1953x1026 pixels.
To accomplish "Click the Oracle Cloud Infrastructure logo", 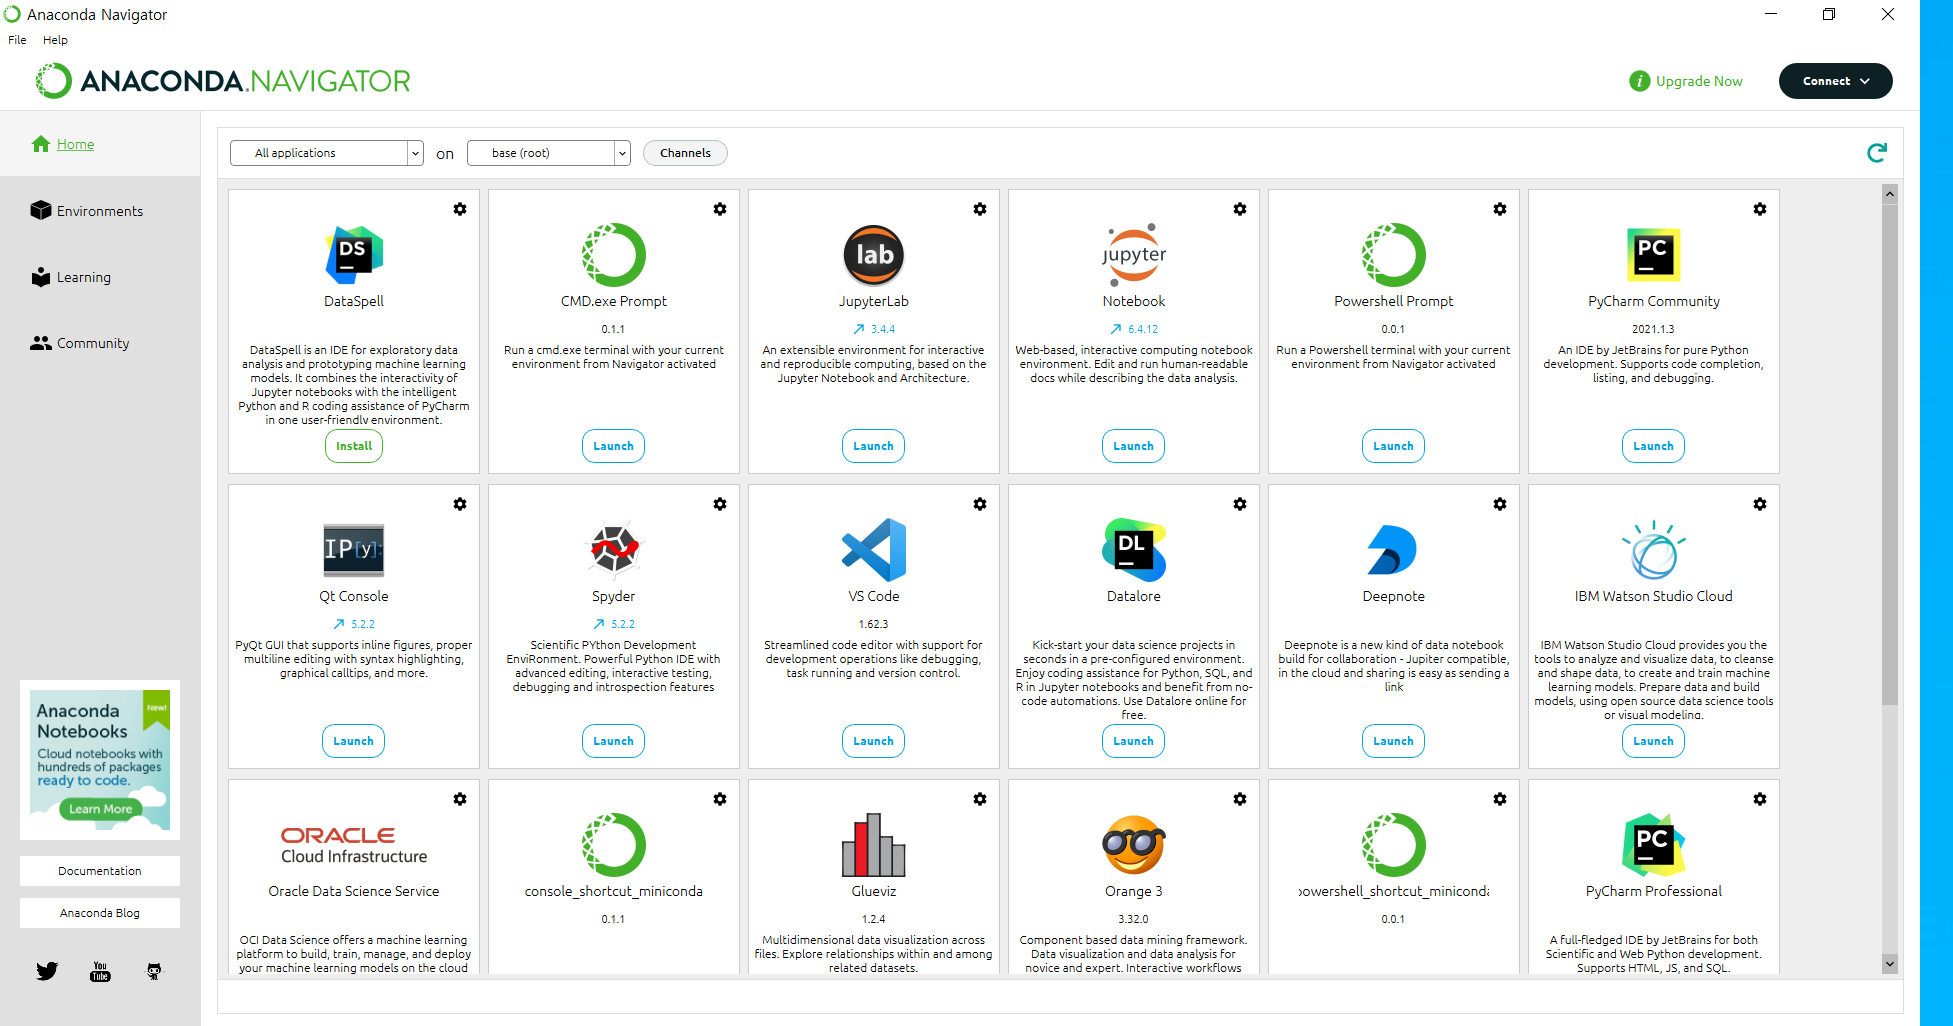I will pos(354,845).
